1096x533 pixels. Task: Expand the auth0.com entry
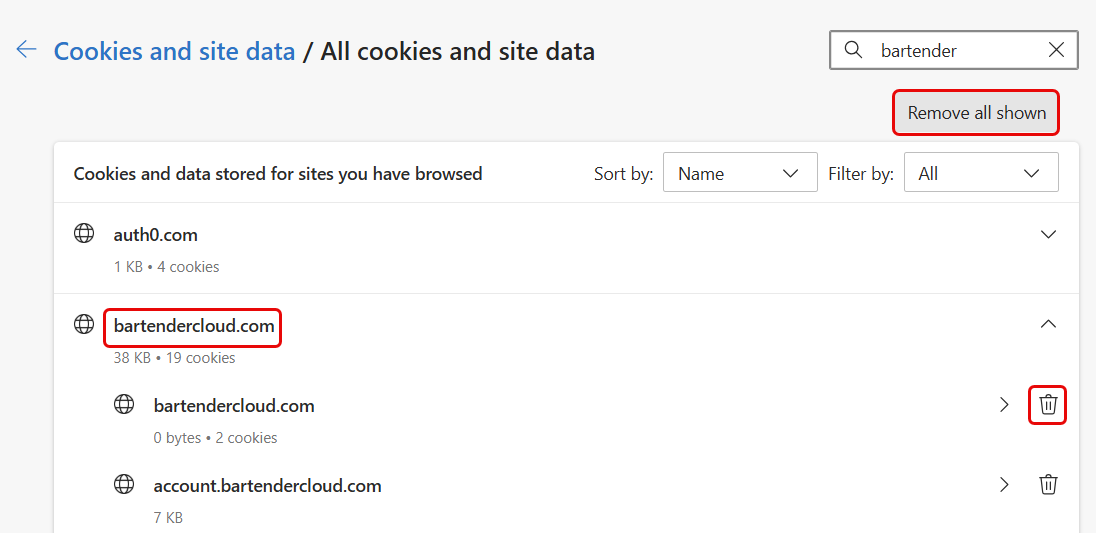tap(1048, 235)
